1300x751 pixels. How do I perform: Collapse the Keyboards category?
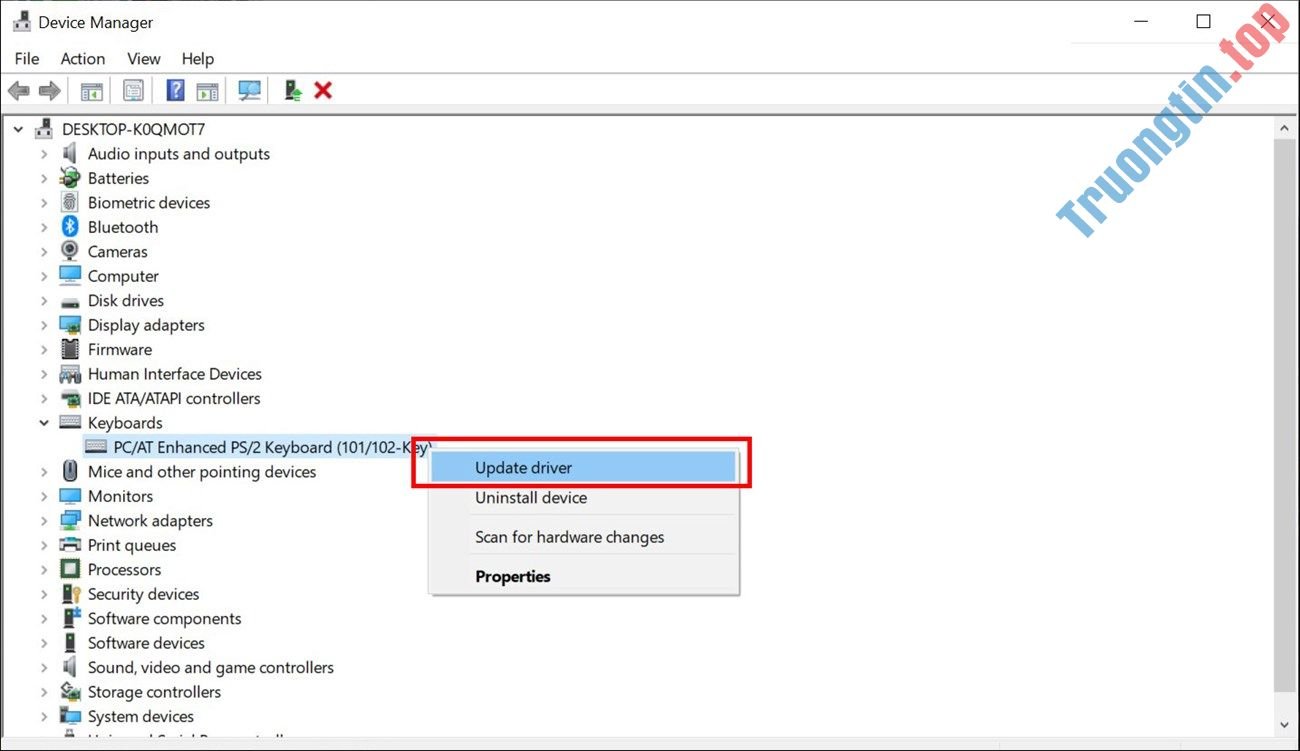(44, 423)
